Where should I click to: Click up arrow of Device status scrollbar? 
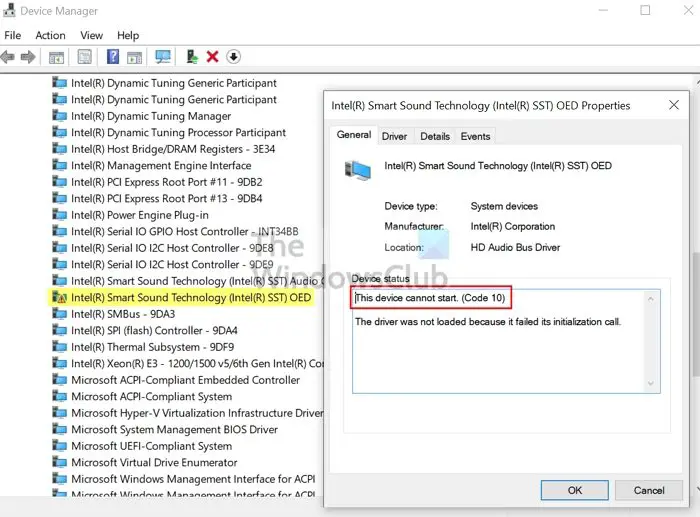click(651, 299)
